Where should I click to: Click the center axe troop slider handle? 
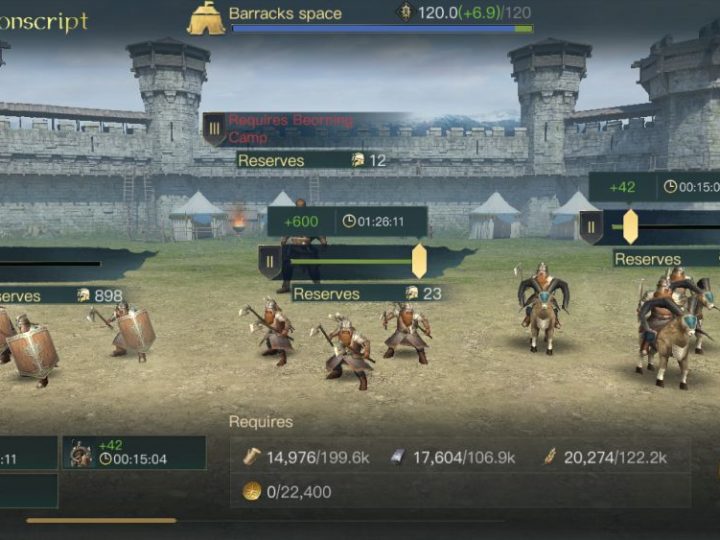419,261
